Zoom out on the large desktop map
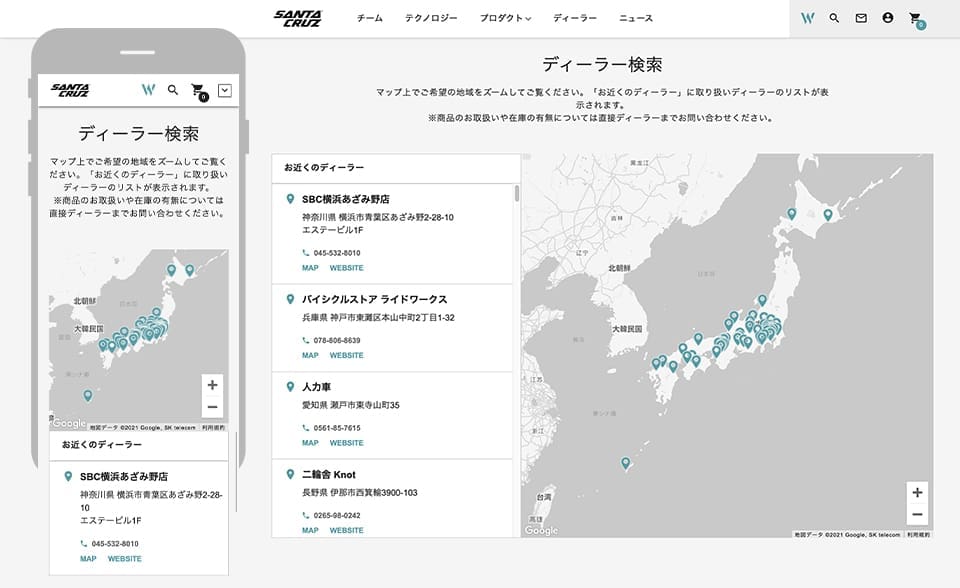The width and height of the screenshot is (960, 588). 917,514
